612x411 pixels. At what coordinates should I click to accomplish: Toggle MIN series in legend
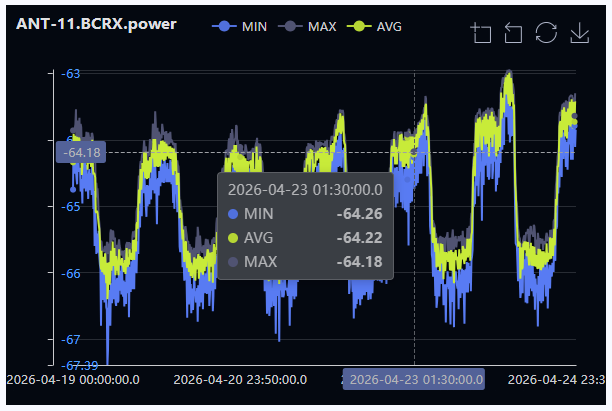(240, 27)
